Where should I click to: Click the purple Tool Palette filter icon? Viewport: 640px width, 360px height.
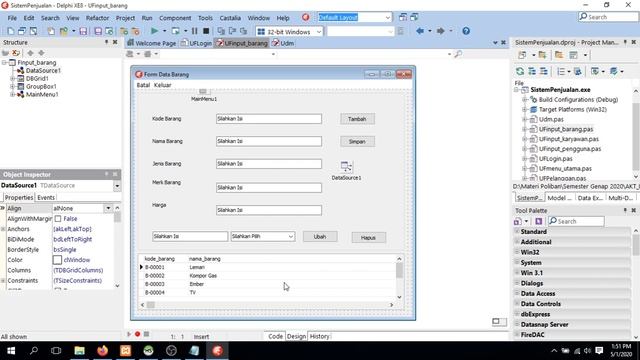[538, 221]
